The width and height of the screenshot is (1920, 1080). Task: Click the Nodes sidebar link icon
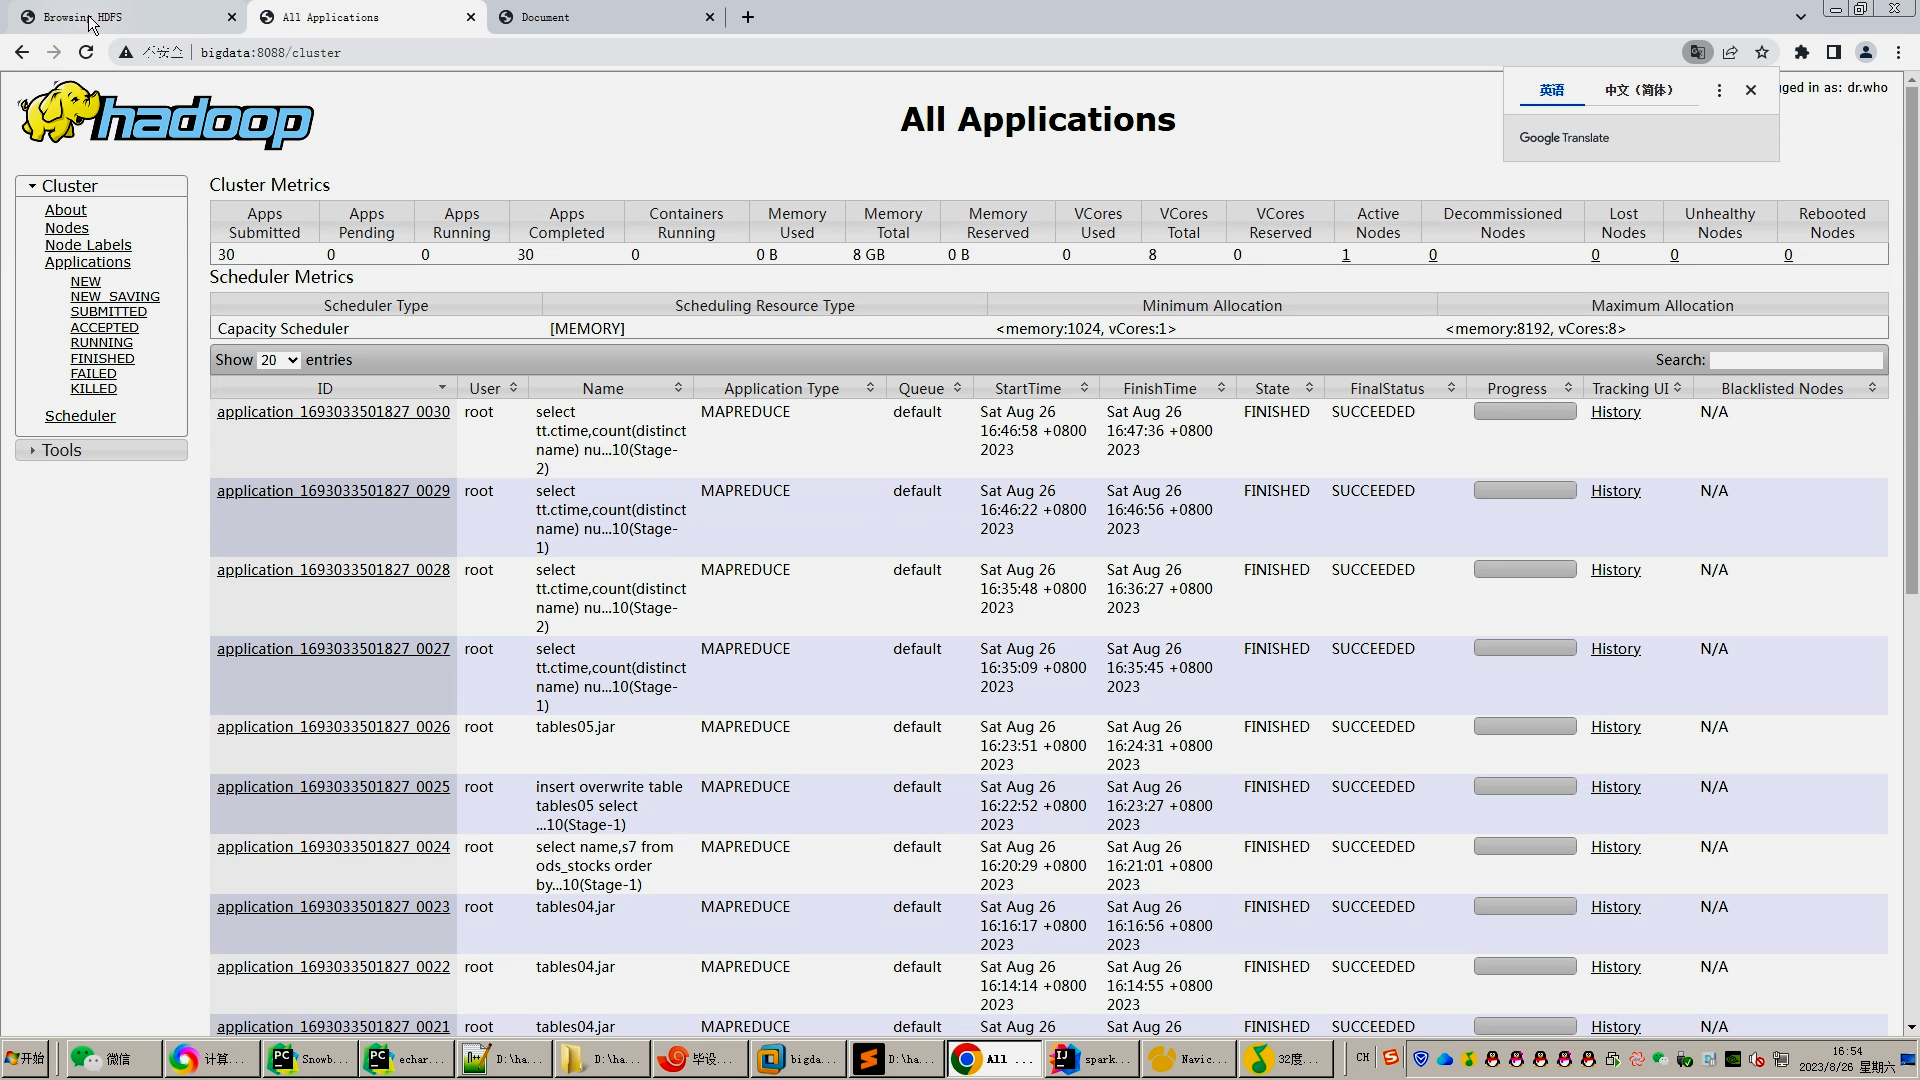66,227
